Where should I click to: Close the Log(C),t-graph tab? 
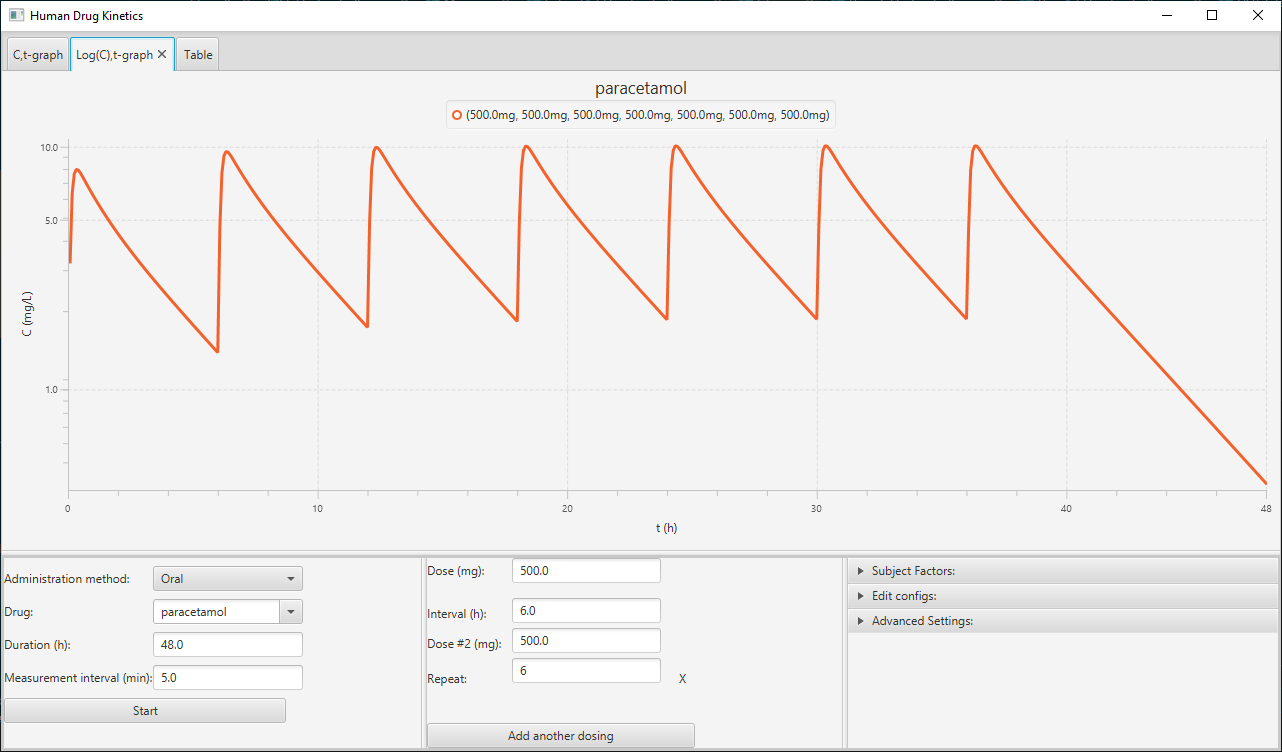(162, 55)
